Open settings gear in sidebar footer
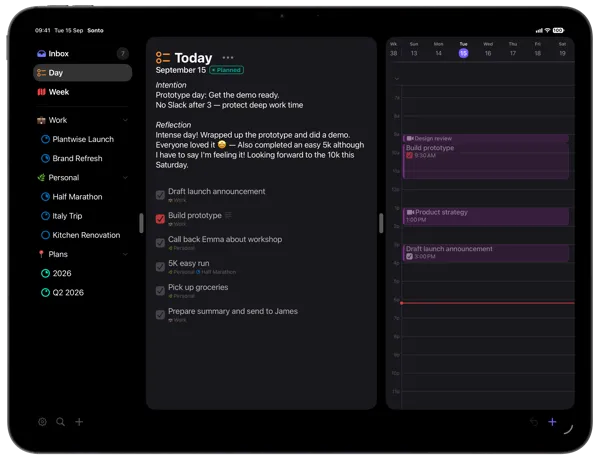The width and height of the screenshot is (600, 460). 42,422
